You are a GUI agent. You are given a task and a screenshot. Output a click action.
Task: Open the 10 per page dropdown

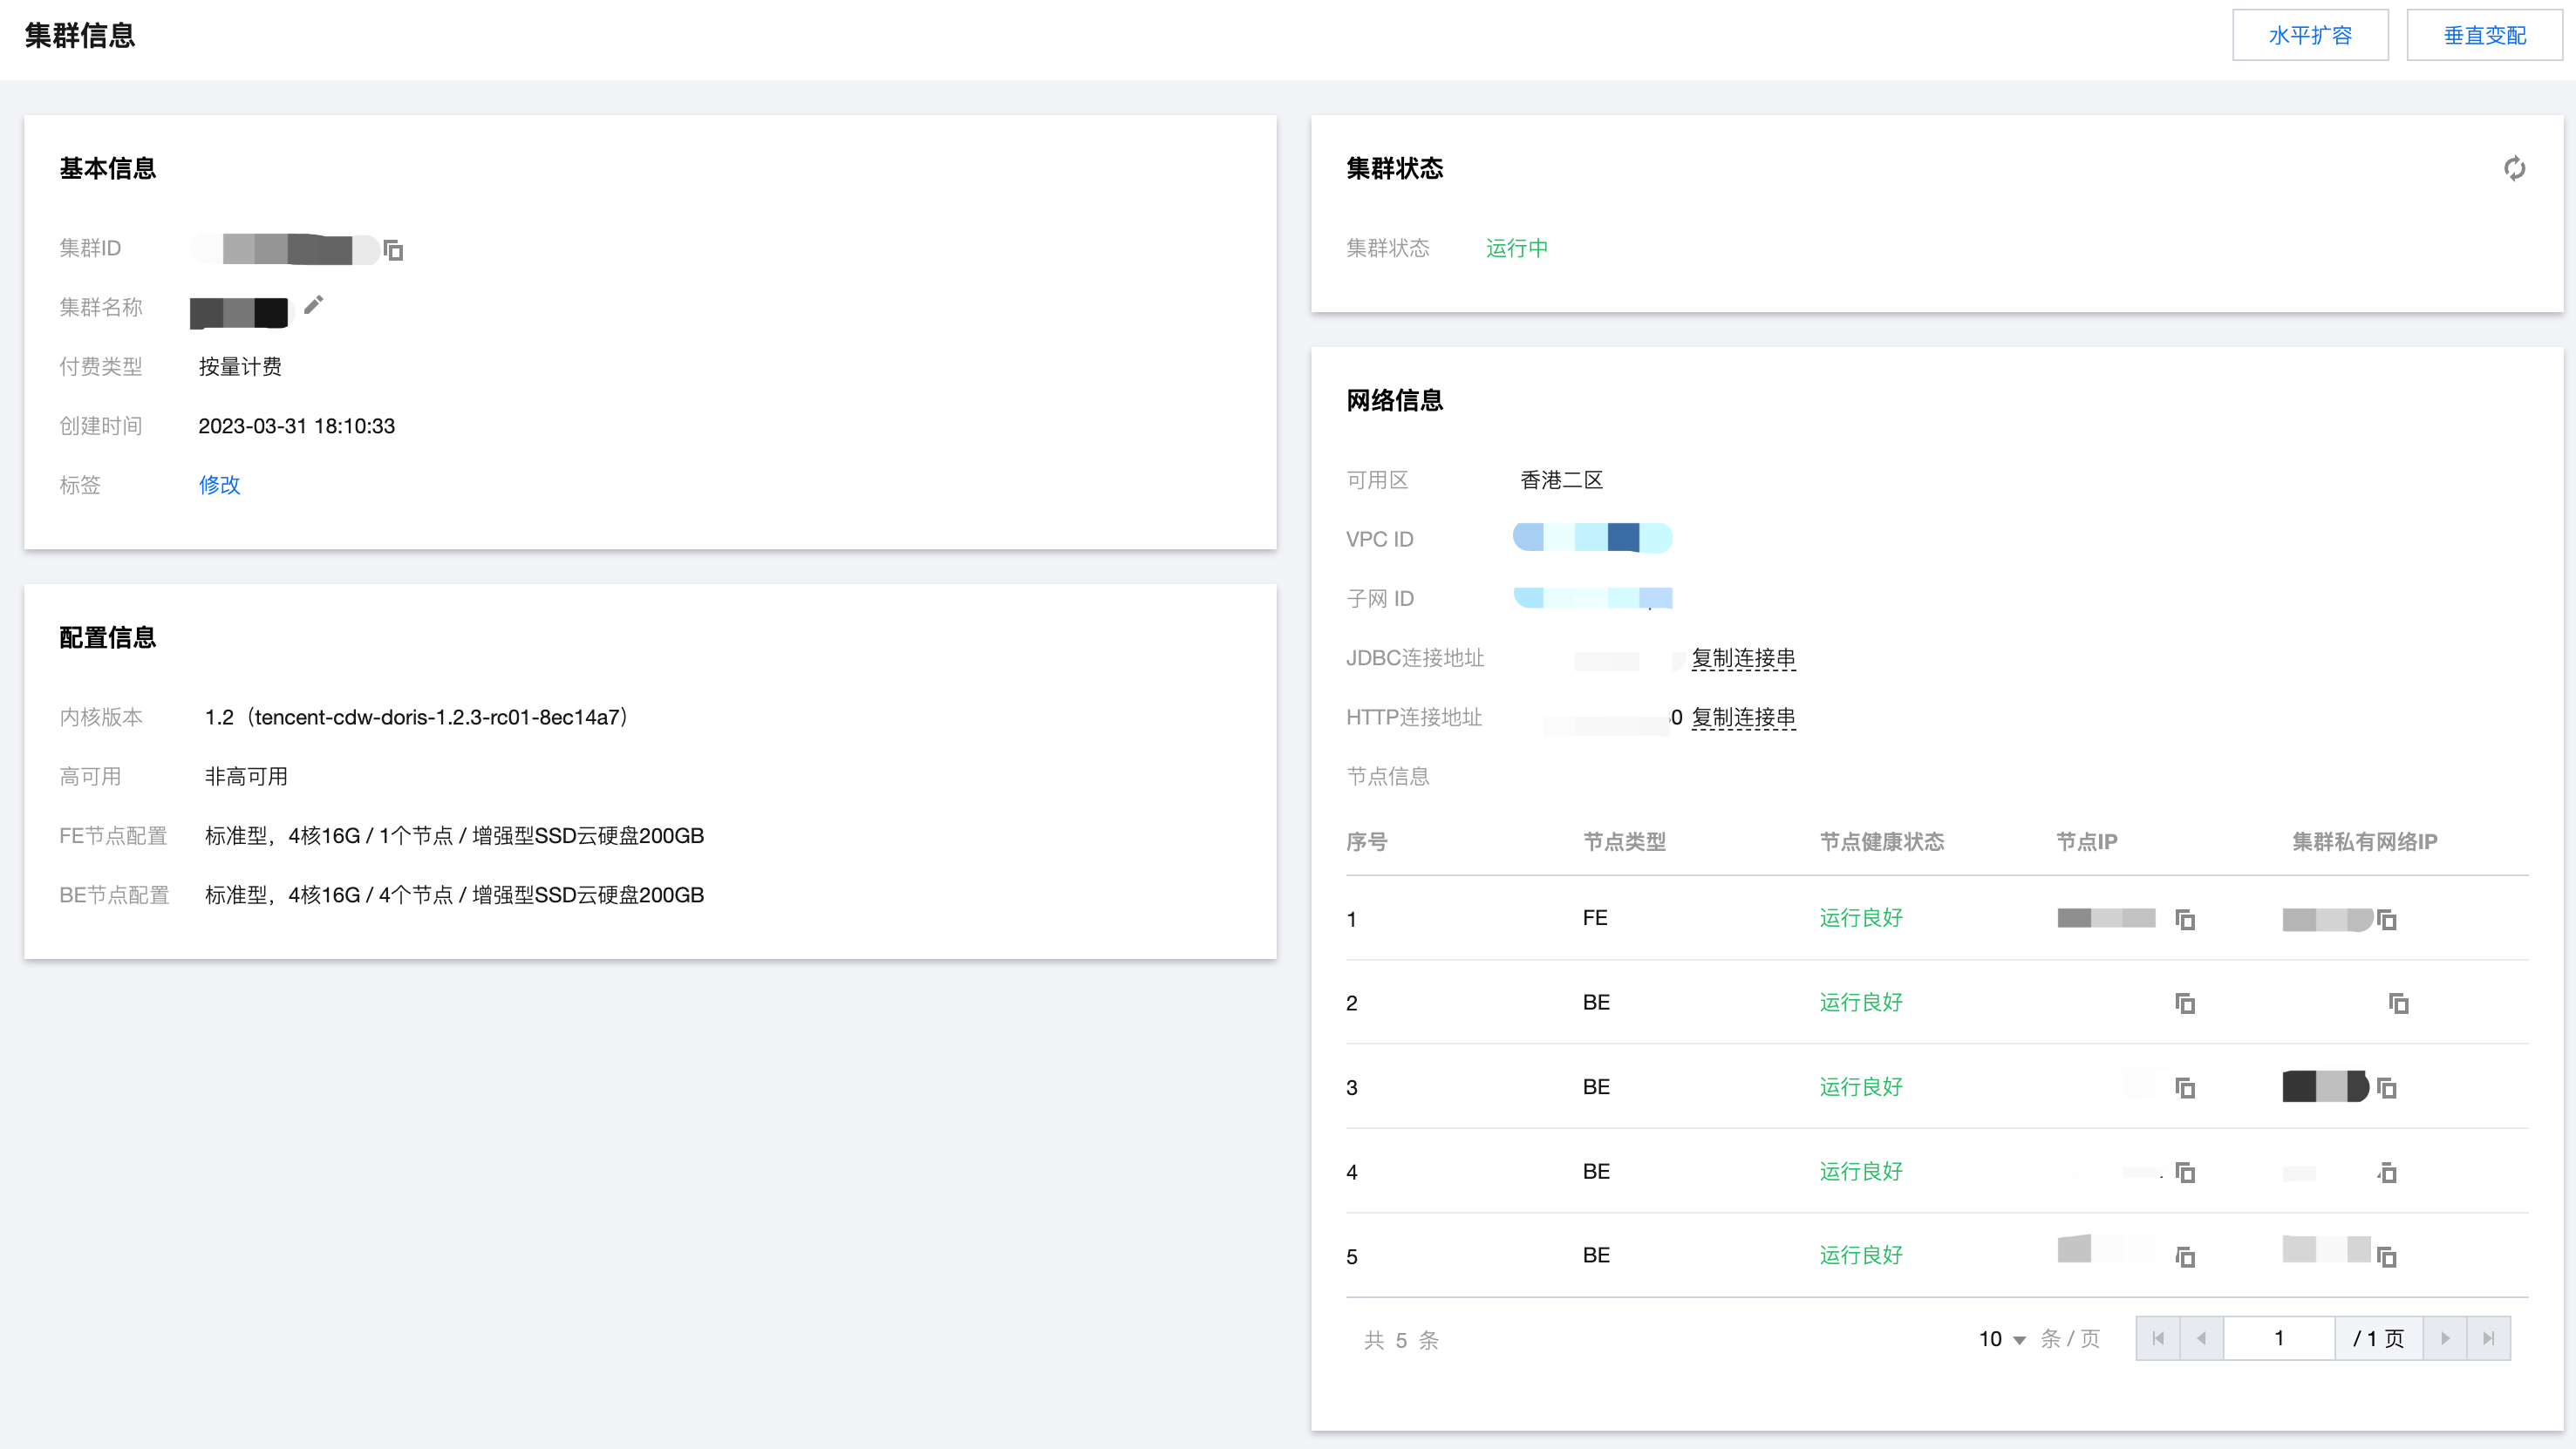click(x=2002, y=1339)
